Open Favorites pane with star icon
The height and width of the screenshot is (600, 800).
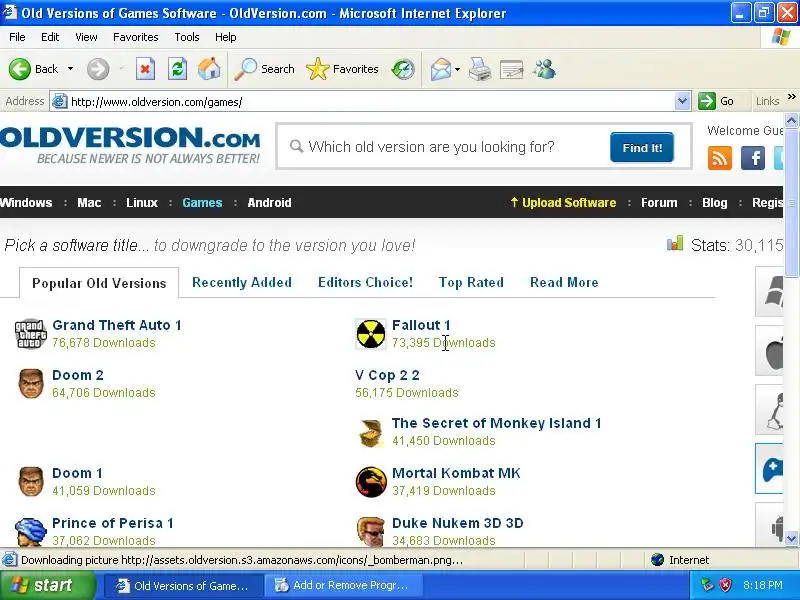[317, 69]
